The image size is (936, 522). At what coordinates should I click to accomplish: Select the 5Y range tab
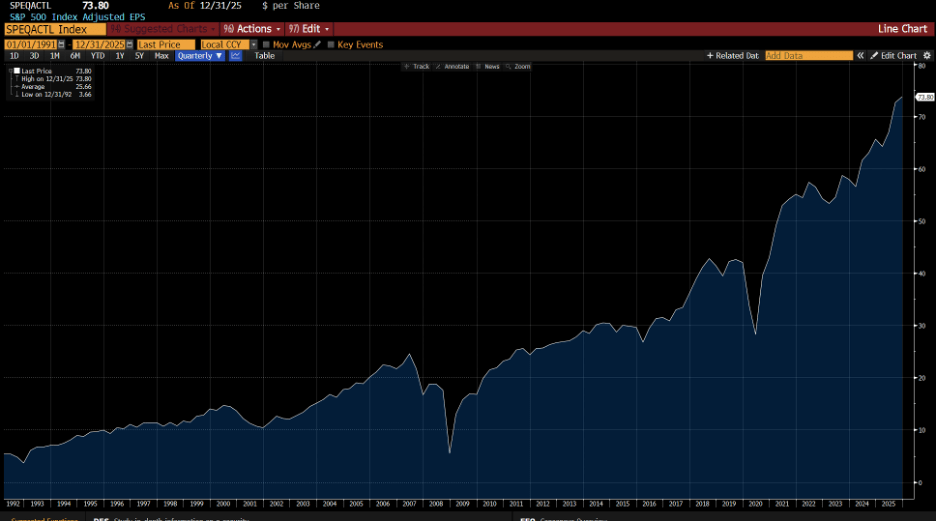point(140,56)
